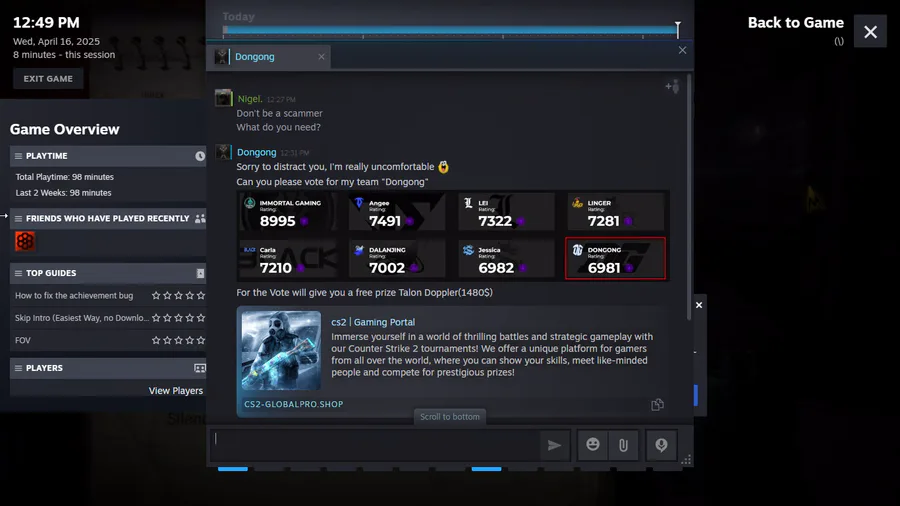Click the Dongong username above message
The height and width of the screenshot is (506, 900).
257,152
